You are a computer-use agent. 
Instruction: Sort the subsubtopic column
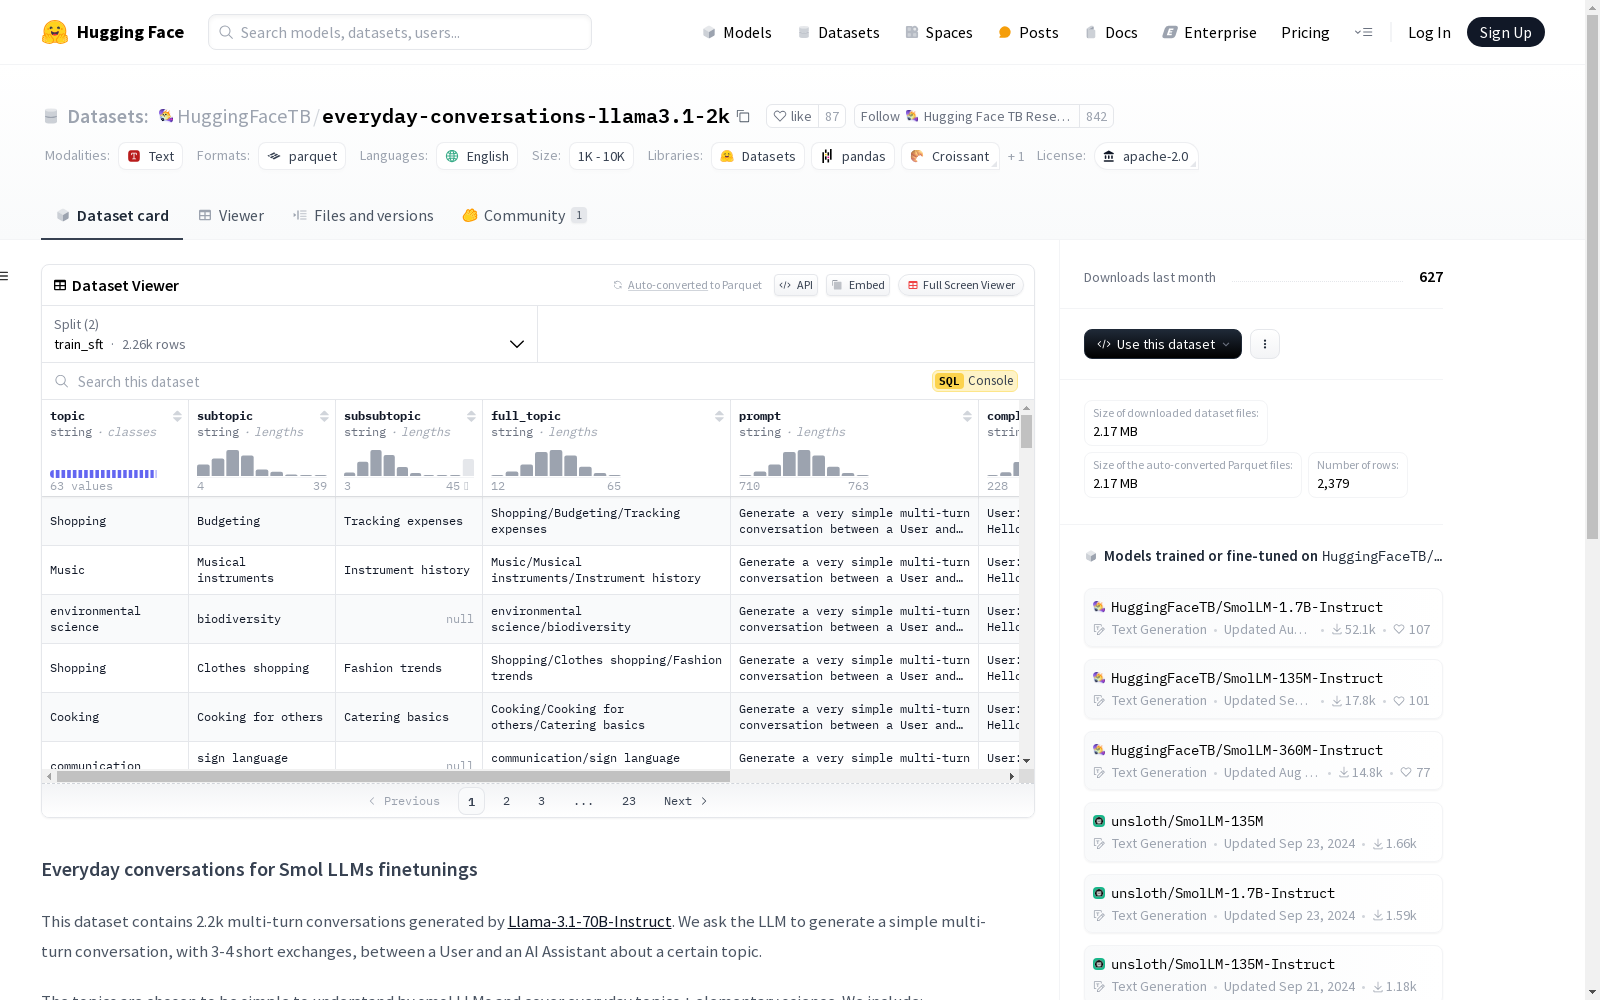471,416
